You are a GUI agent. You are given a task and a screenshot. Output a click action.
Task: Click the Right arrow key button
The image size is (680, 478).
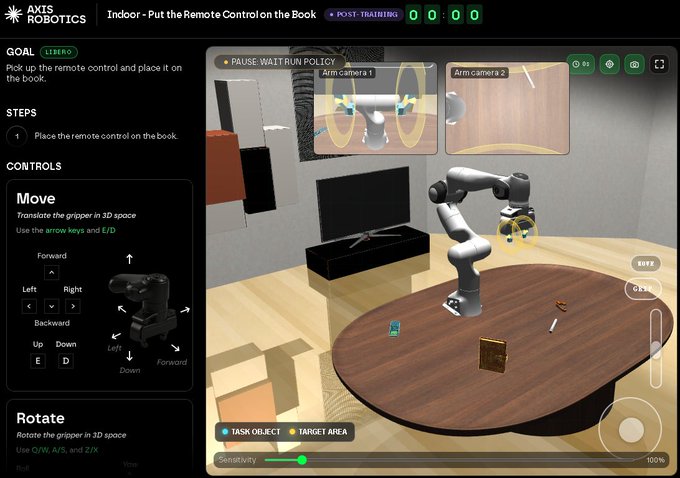73,306
